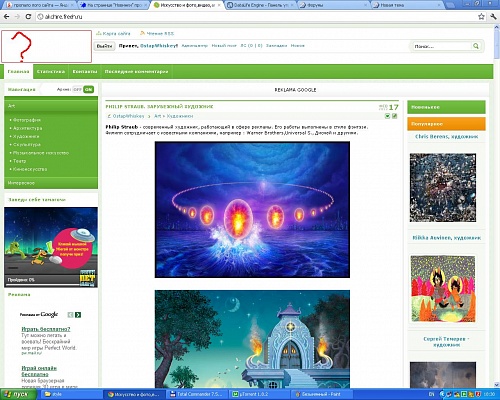Select the Новенькое sidebar tab
This screenshot has height=400, width=500.
[x=446, y=107]
